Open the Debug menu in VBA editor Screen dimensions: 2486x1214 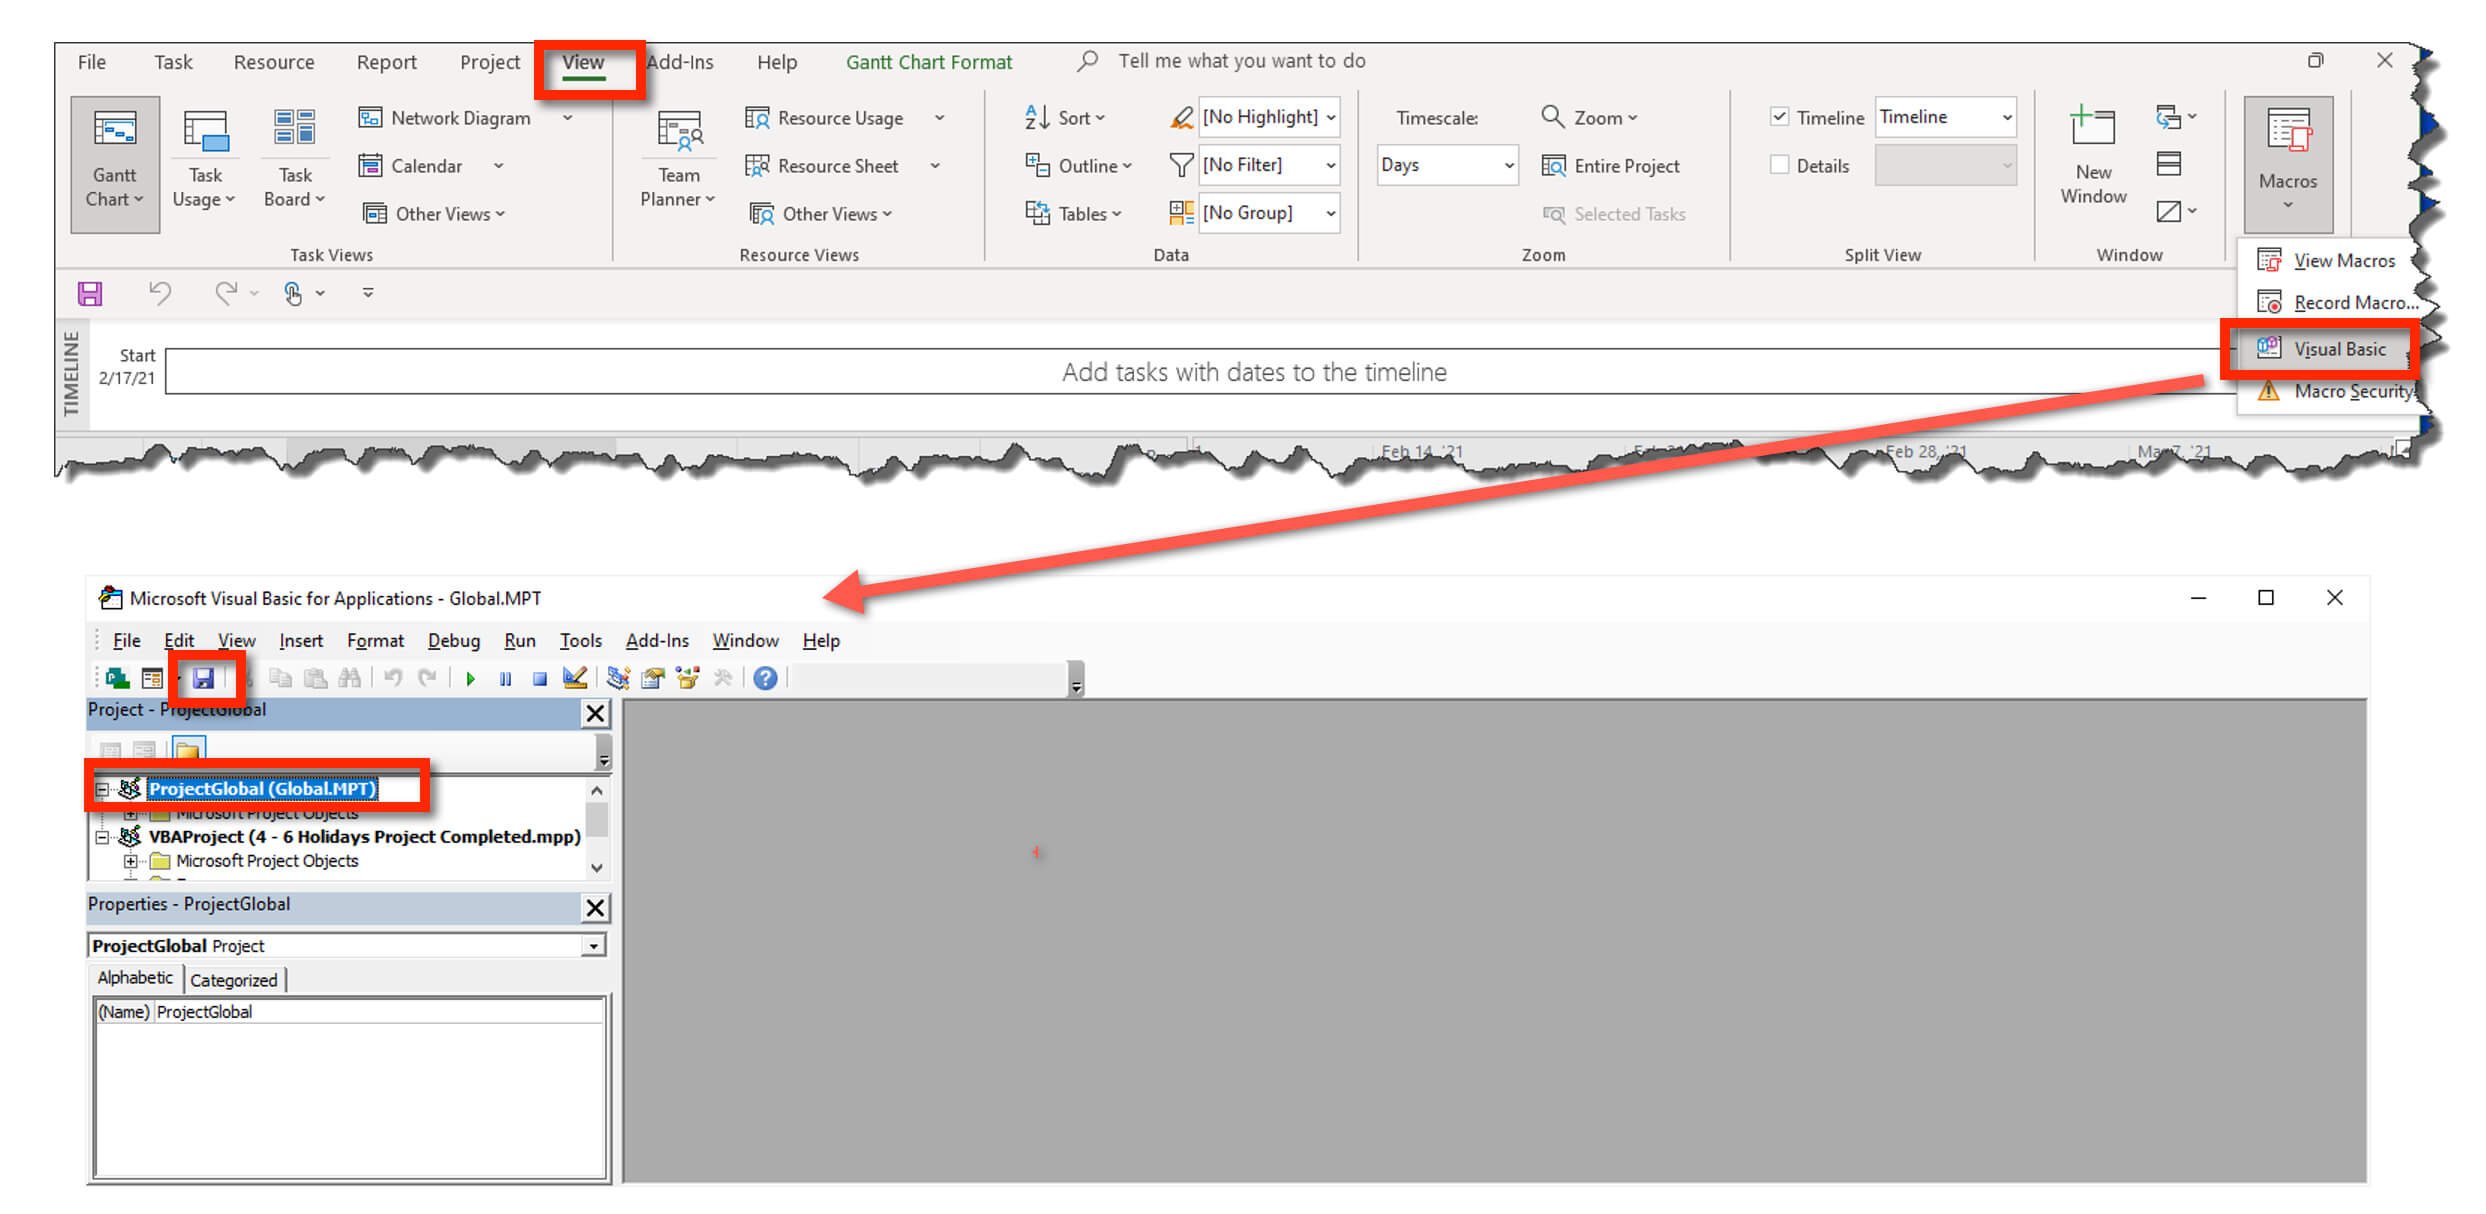pos(453,641)
